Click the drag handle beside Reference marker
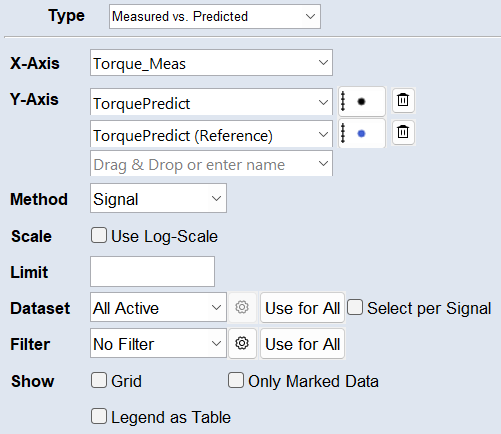The width and height of the screenshot is (501, 434). click(343, 134)
